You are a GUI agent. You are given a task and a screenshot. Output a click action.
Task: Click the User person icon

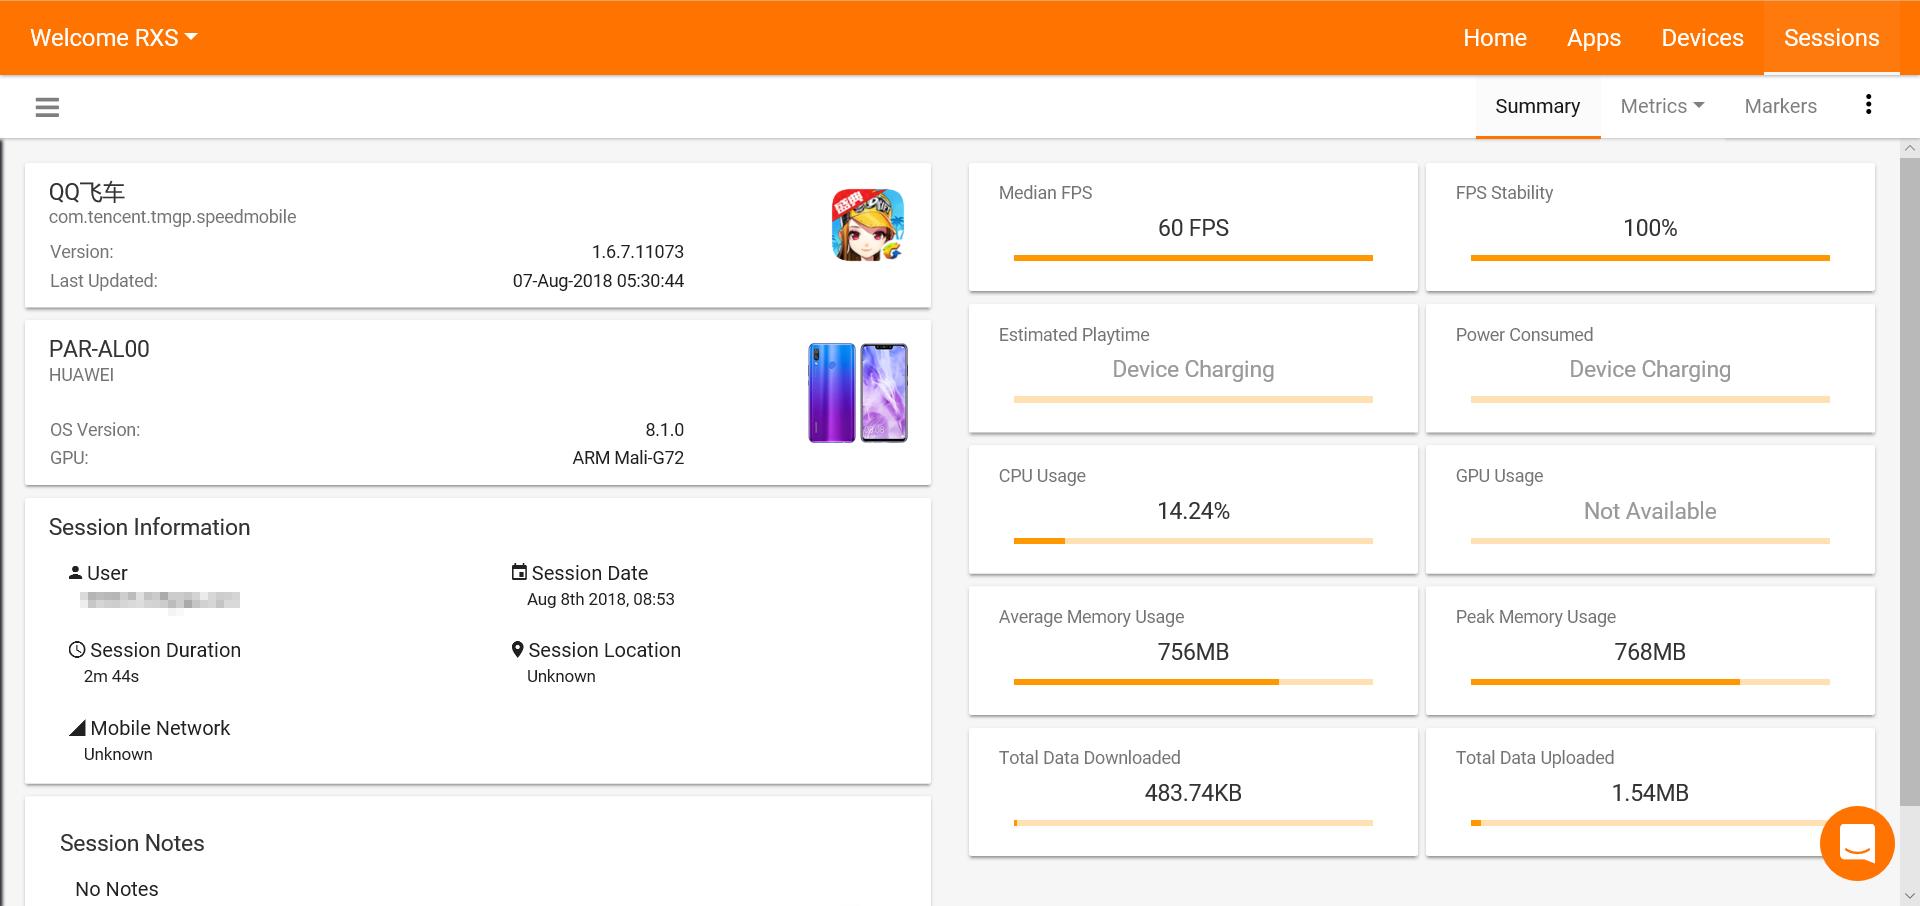pos(75,573)
